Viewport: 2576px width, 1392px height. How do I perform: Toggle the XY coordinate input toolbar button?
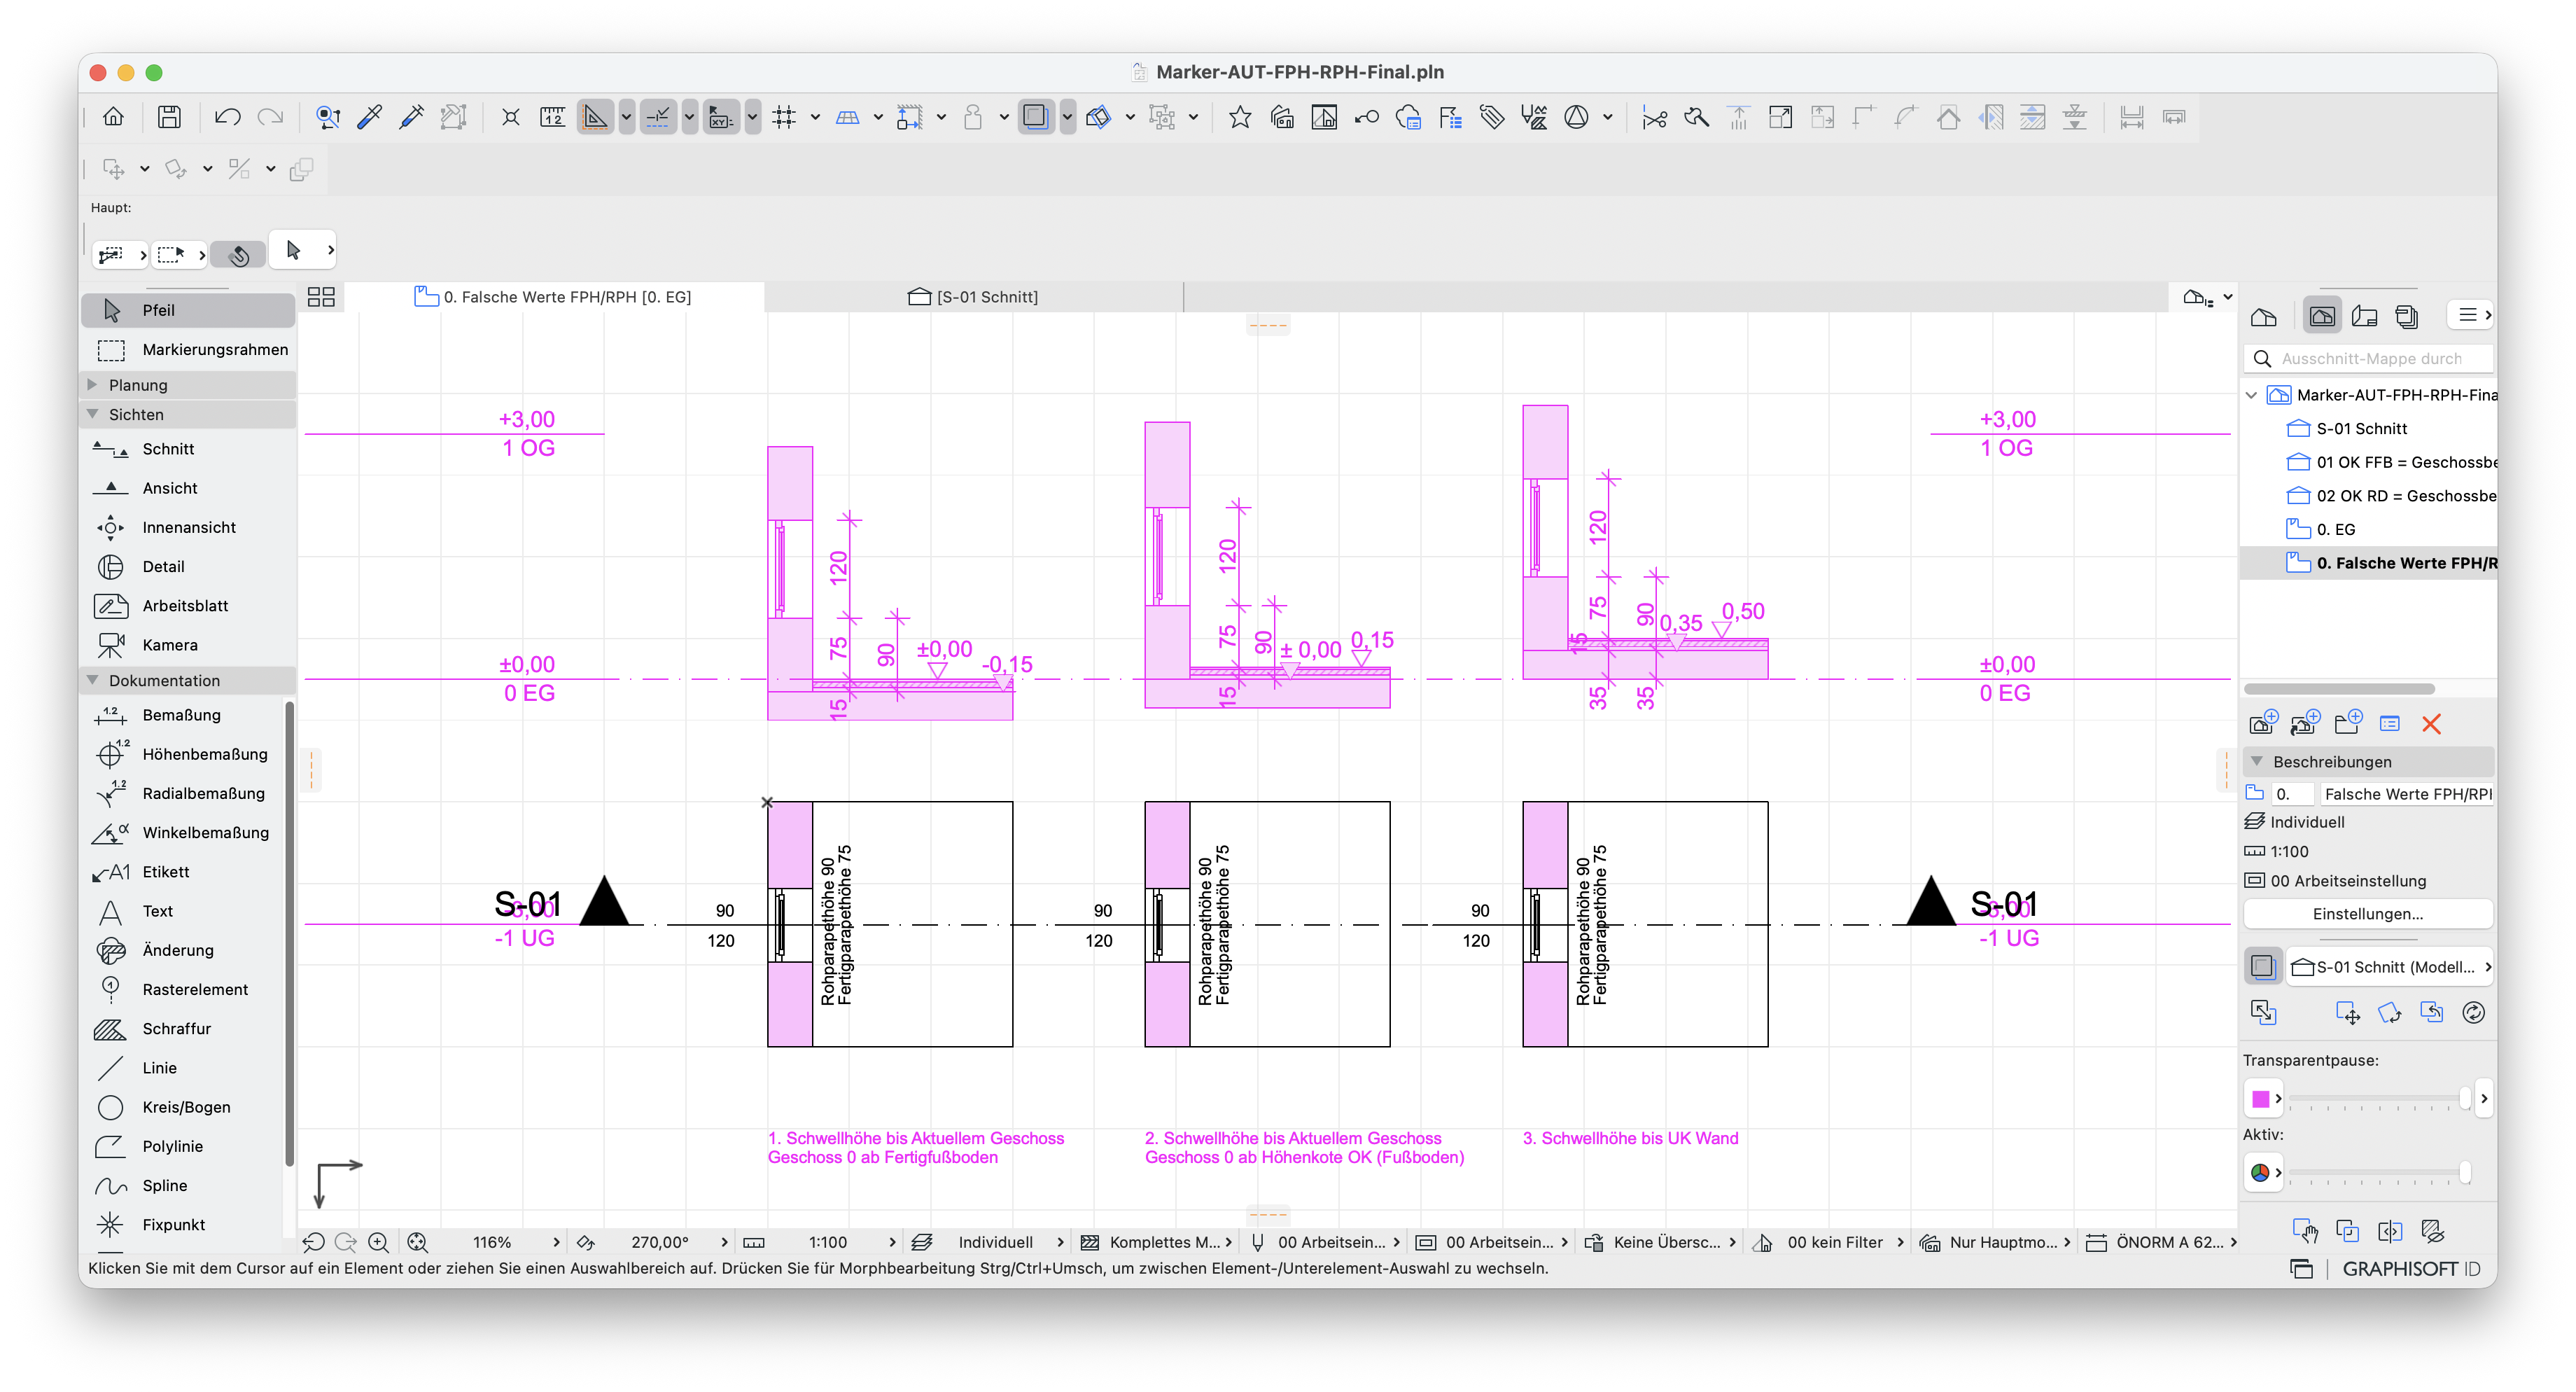pos(721,117)
